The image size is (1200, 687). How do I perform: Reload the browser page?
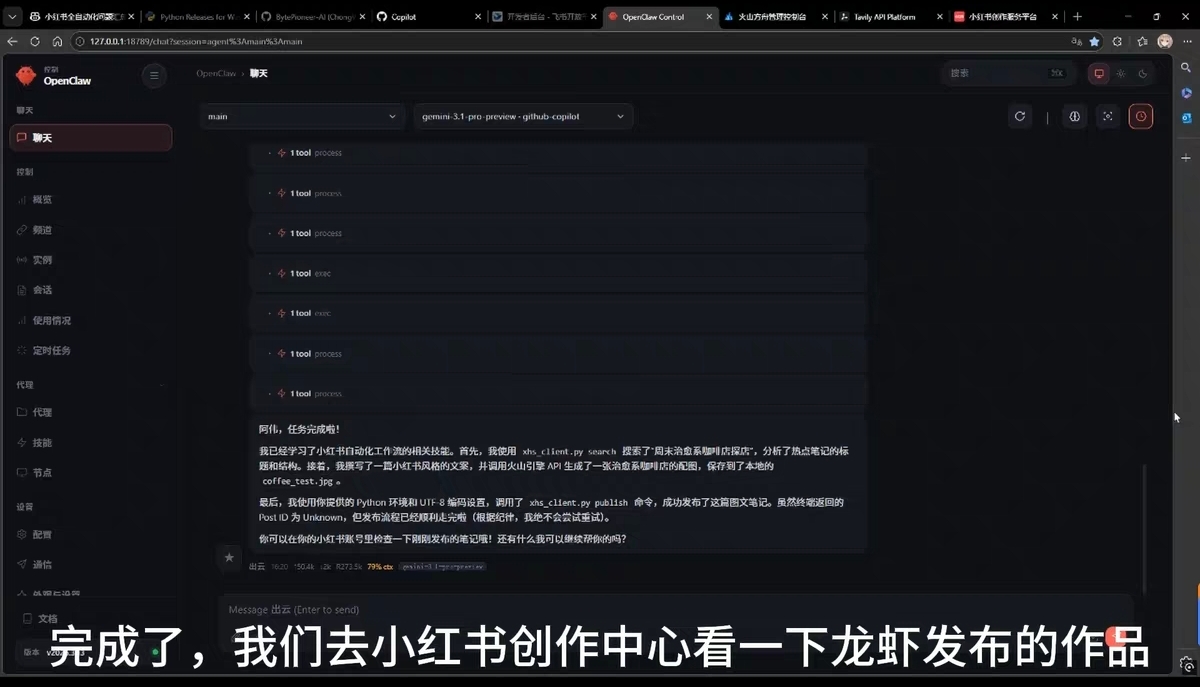point(35,41)
